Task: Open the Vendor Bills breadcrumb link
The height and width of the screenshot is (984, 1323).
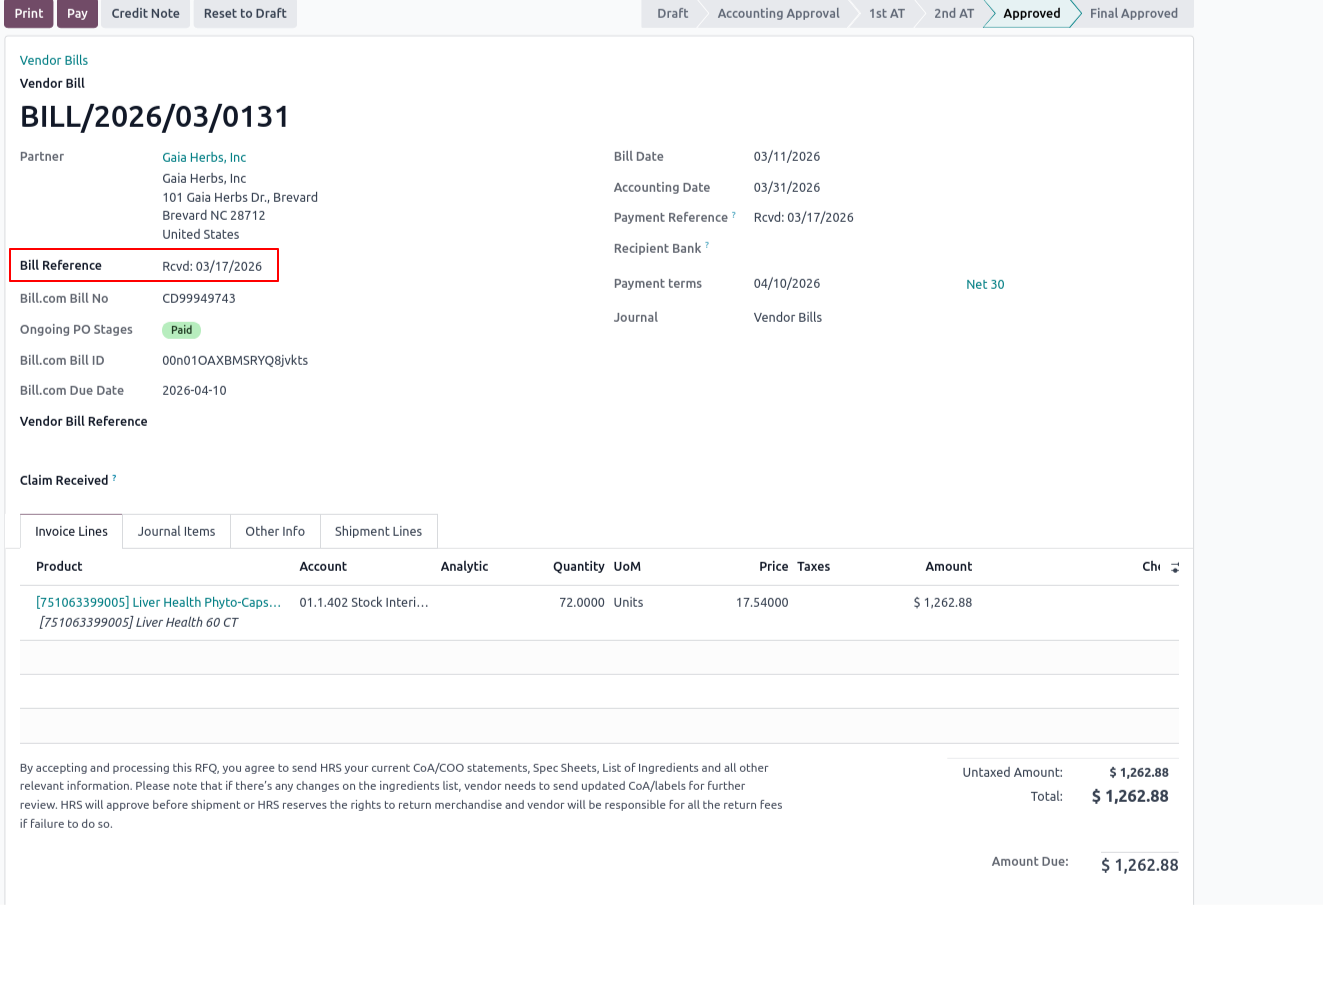Action: pyautogui.click(x=54, y=60)
